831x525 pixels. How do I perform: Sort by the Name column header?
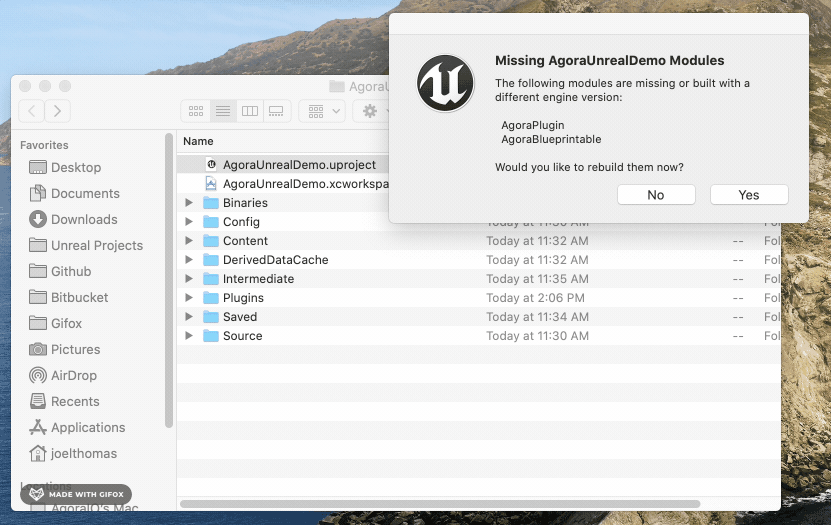[x=198, y=141]
